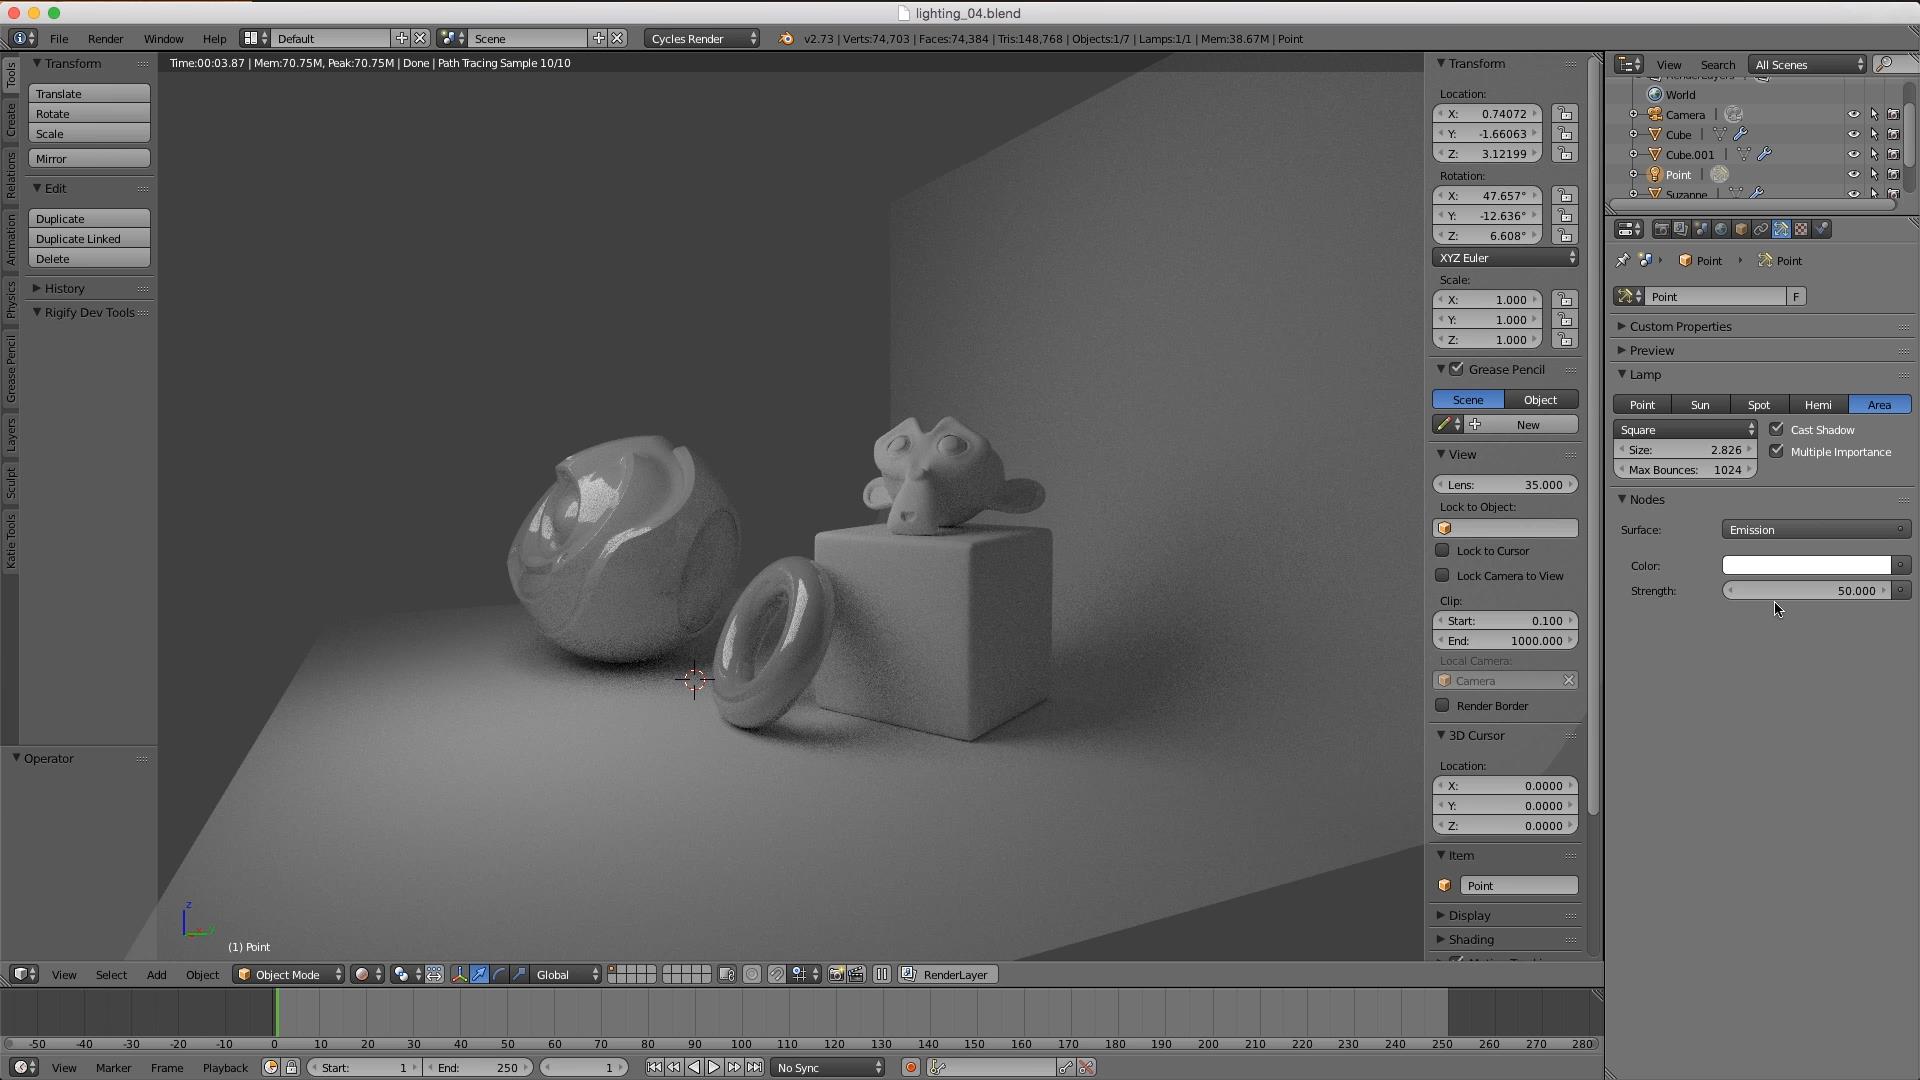Open the No Sync dropdown
This screenshot has height=1080, width=1920.
point(829,1067)
